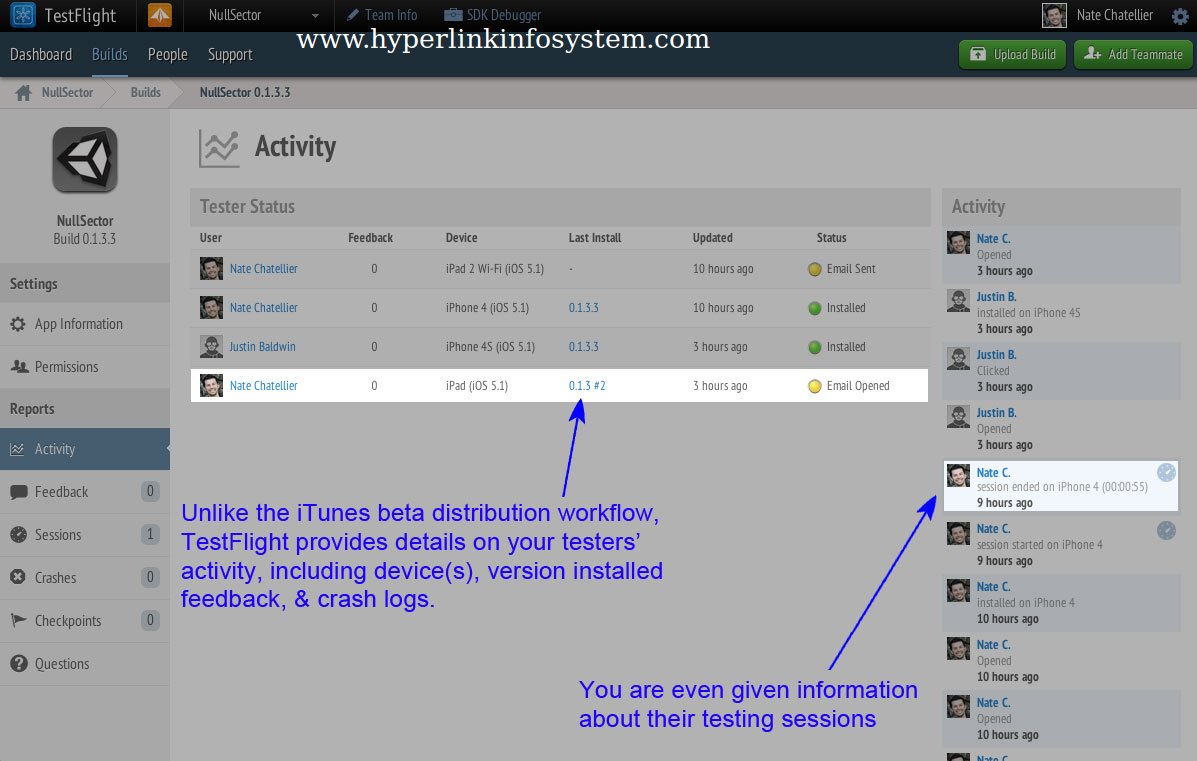Screen dimensions: 1197x761
Task: Click the Device column header
Action: 461,237
